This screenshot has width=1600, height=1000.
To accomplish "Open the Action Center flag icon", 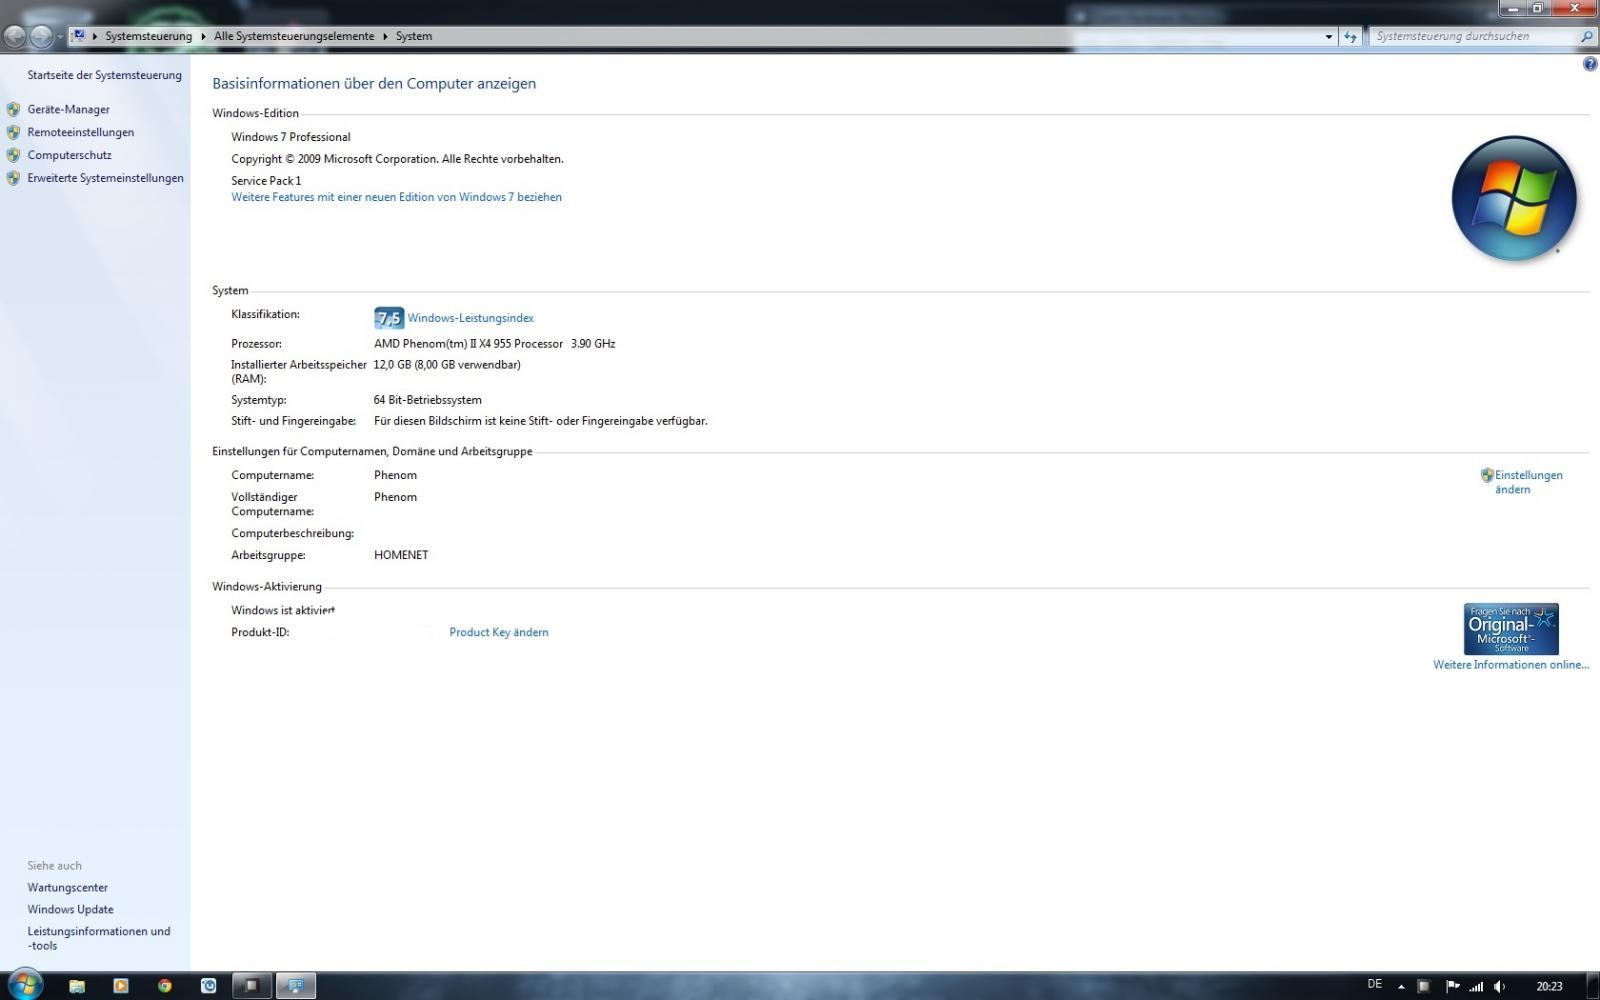I will point(1453,987).
